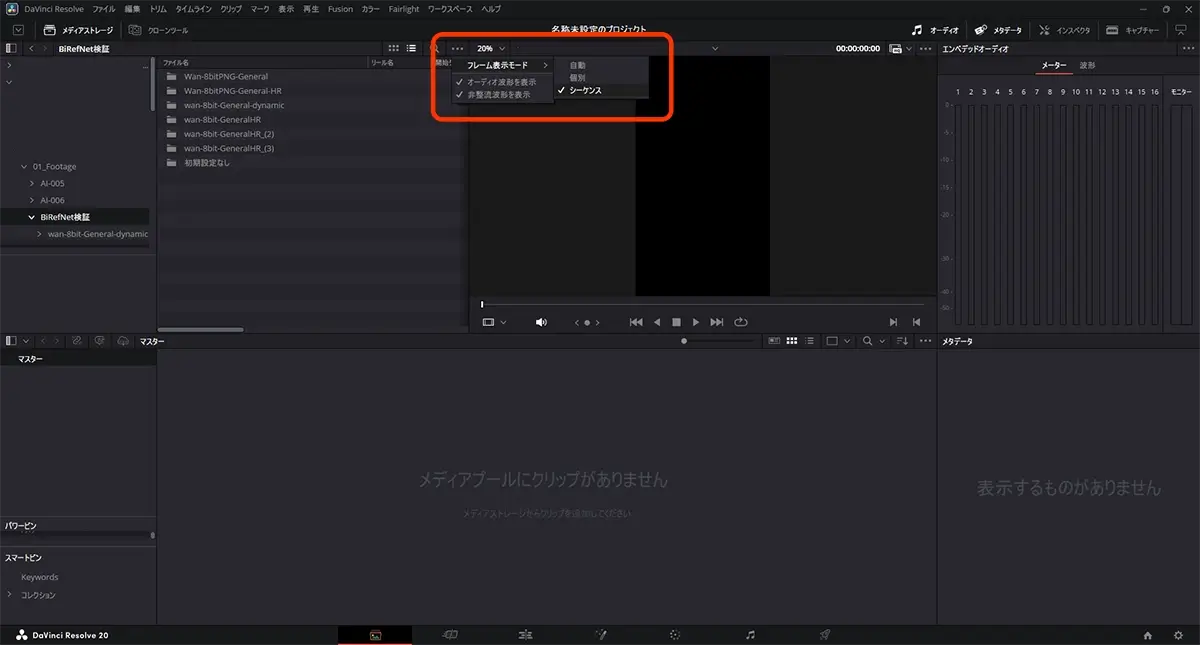Open the インスペクタ panel
Viewport: 1200px width, 645px height.
(x=1064, y=29)
